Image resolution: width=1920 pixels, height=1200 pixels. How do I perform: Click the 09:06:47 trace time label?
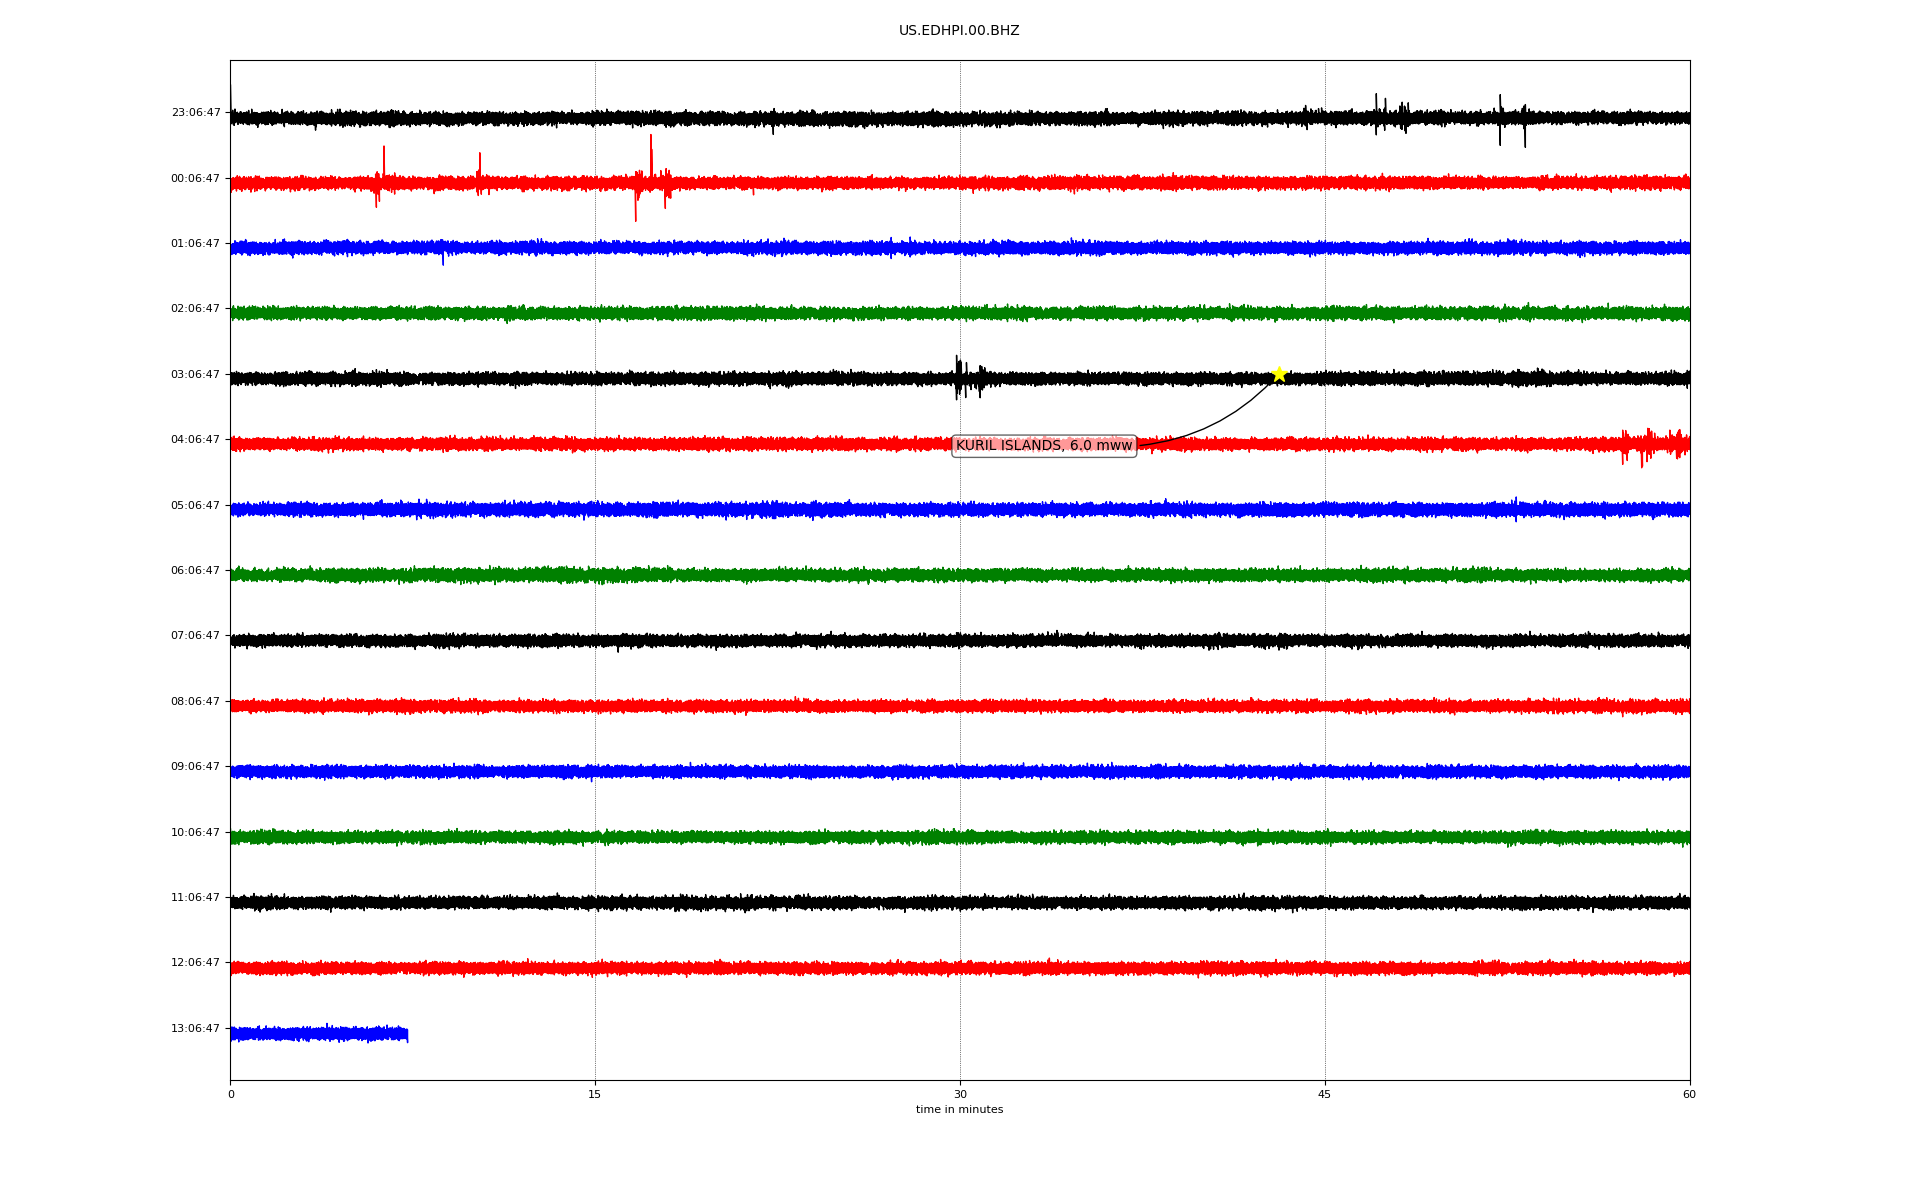196,767
